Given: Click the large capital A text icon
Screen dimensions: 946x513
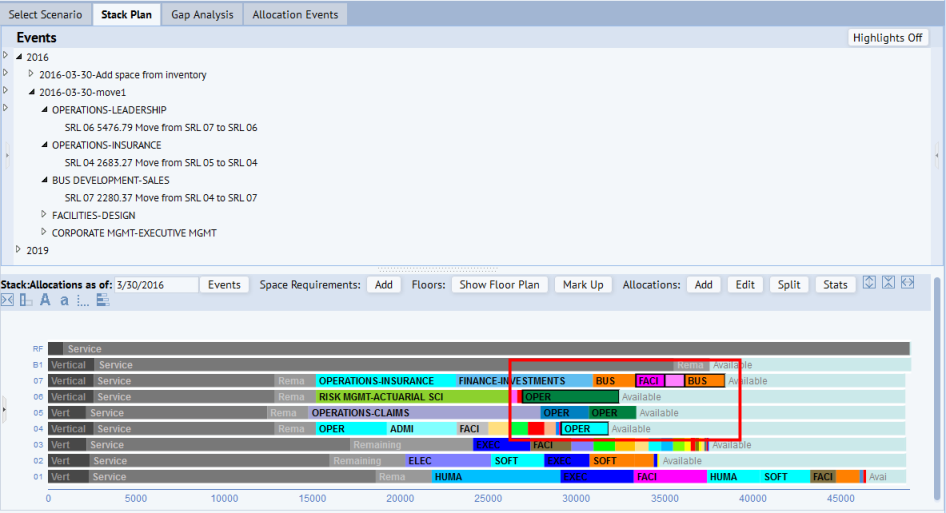Looking at the screenshot, I should 45,300.
